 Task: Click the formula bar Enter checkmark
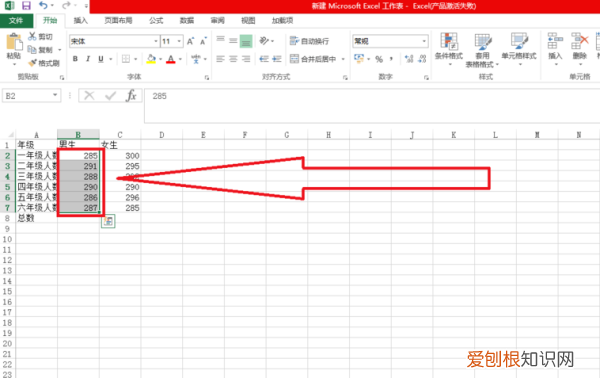pos(110,96)
